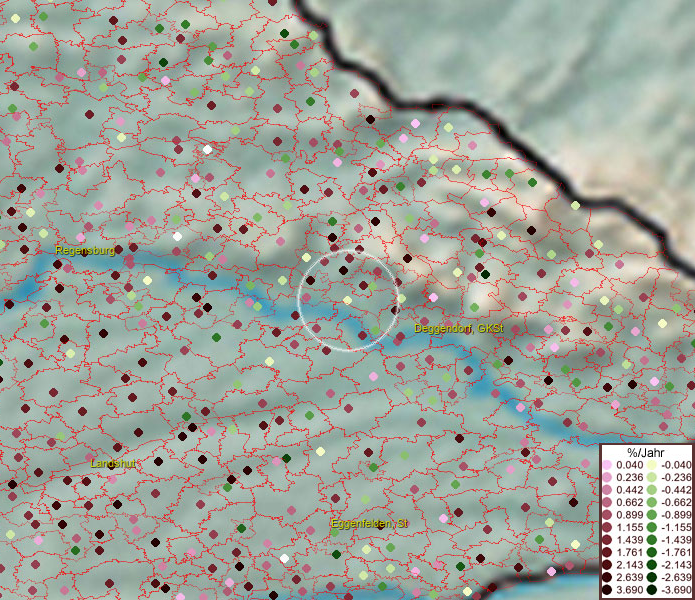
Task: Pick the swatch beside 0.442
Action: [607, 490]
